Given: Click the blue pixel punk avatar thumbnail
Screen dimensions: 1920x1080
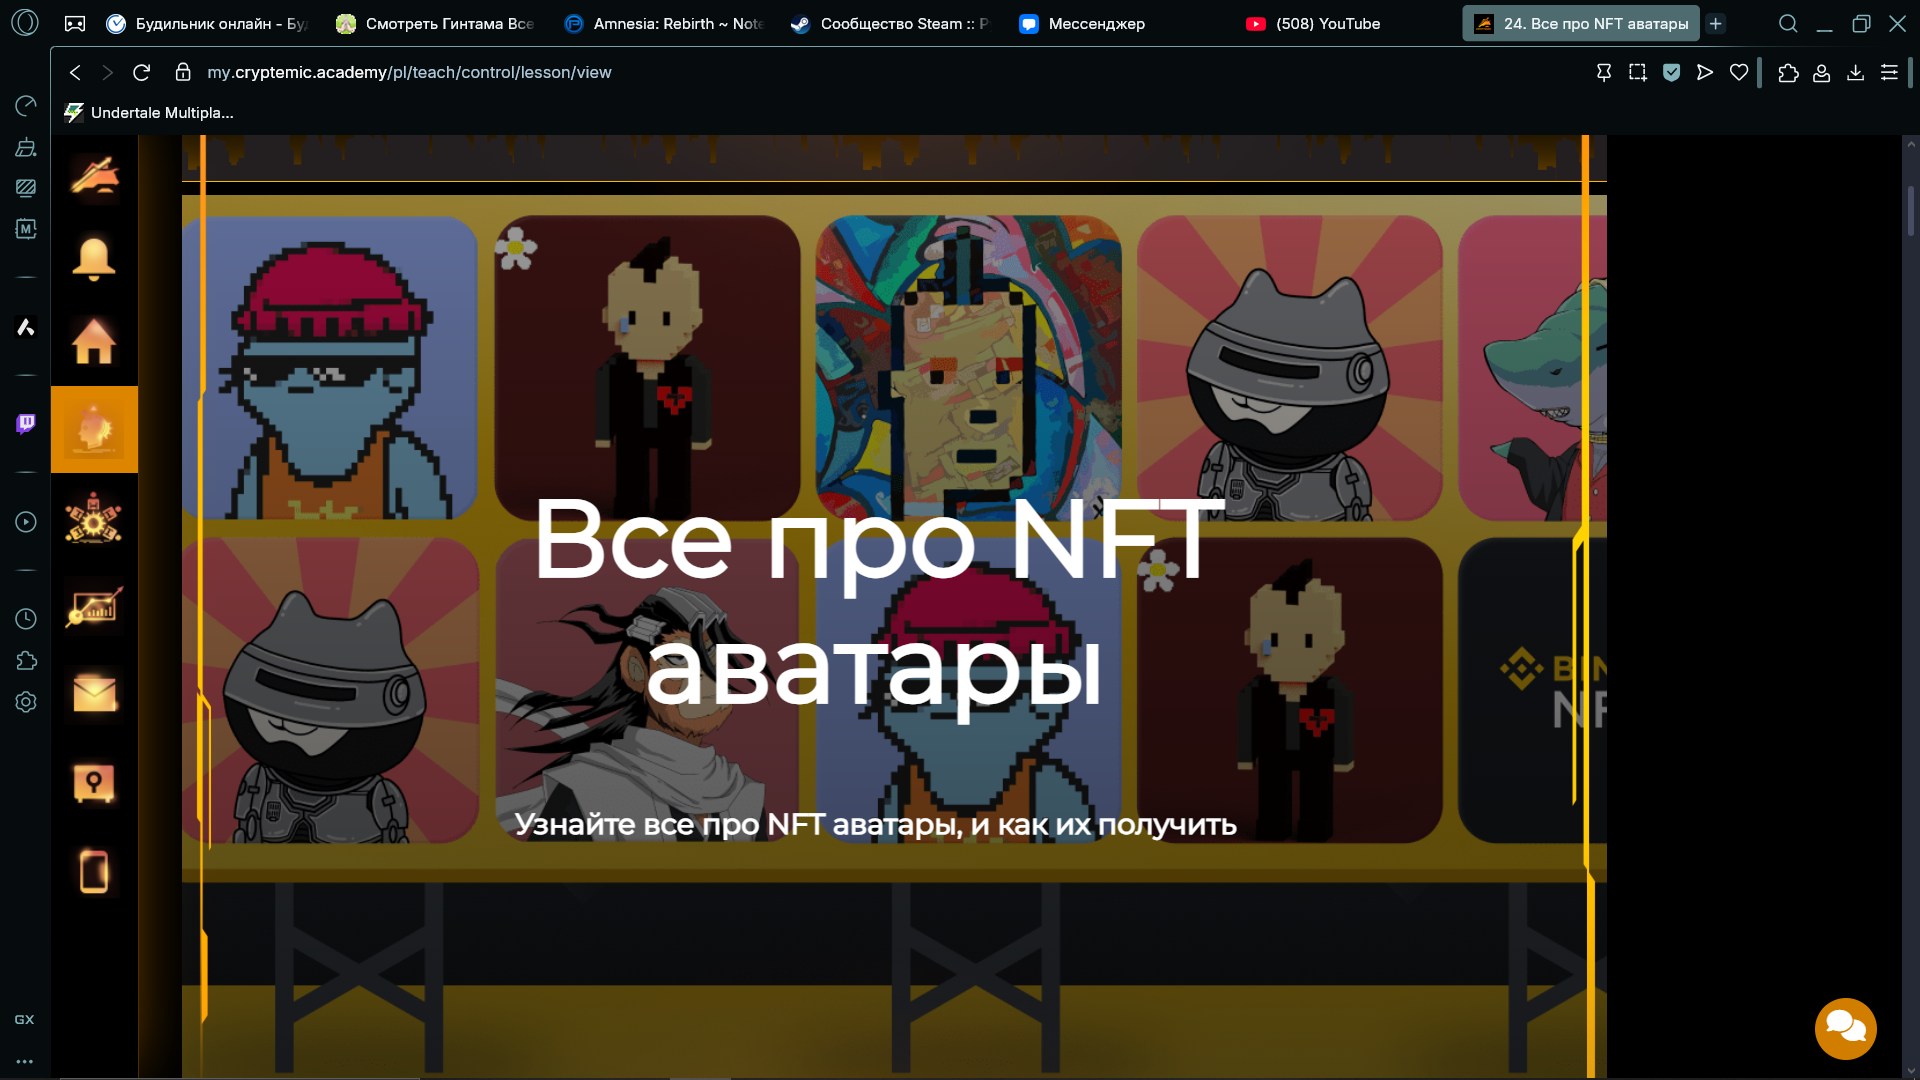Looking at the screenshot, I should tap(330, 368).
